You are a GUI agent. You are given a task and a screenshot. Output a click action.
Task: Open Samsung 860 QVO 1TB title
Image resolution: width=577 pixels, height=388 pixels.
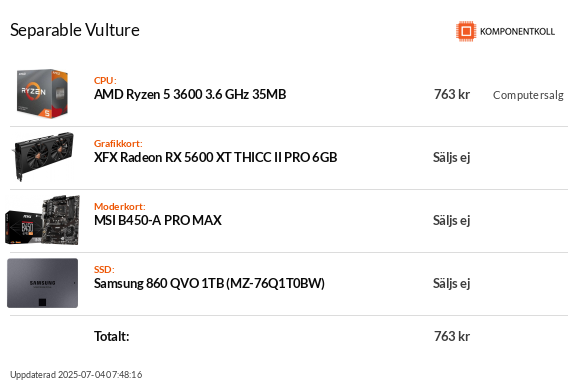(x=209, y=283)
